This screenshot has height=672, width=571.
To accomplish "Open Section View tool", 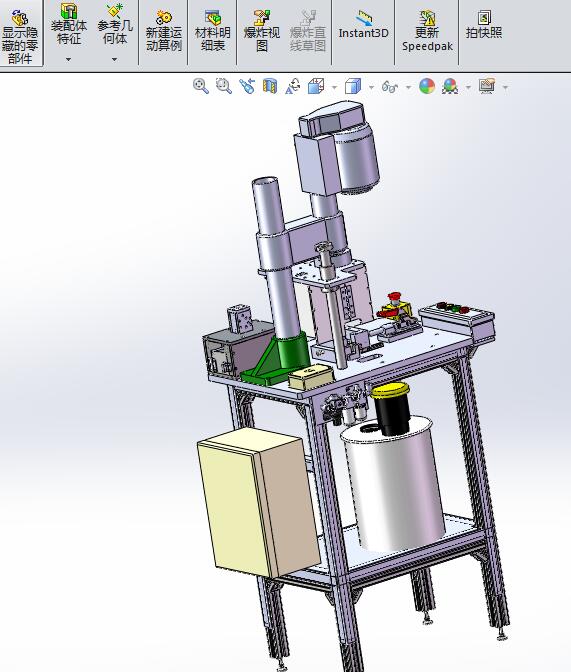I will click(x=270, y=86).
